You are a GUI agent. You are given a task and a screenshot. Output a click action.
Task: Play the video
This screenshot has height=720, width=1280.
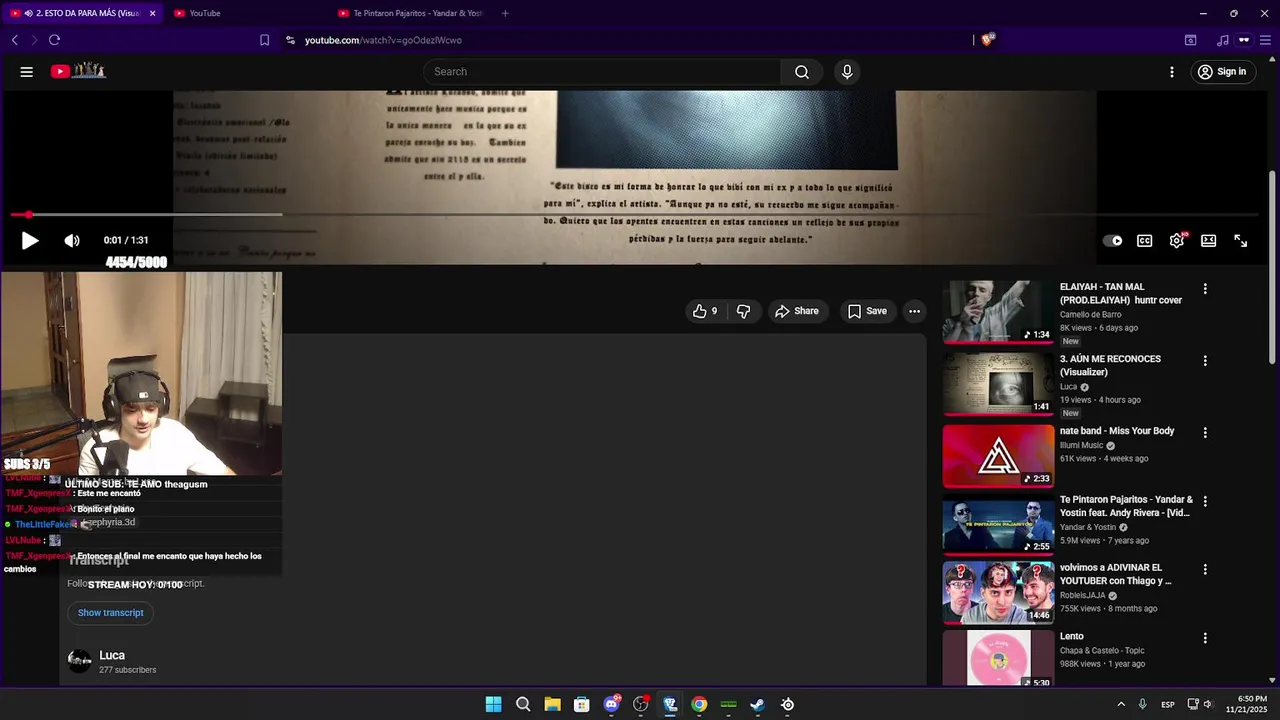coord(30,241)
